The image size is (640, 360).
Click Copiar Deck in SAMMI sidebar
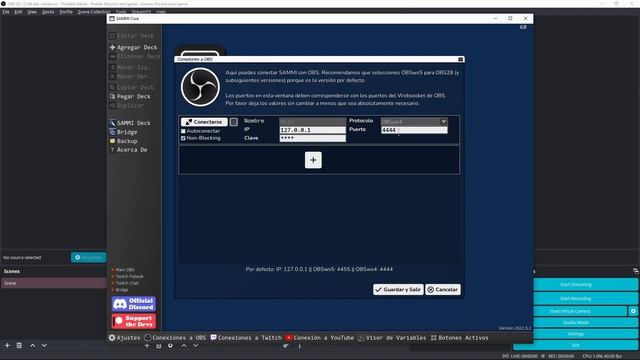pyautogui.click(x=132, y=87)
